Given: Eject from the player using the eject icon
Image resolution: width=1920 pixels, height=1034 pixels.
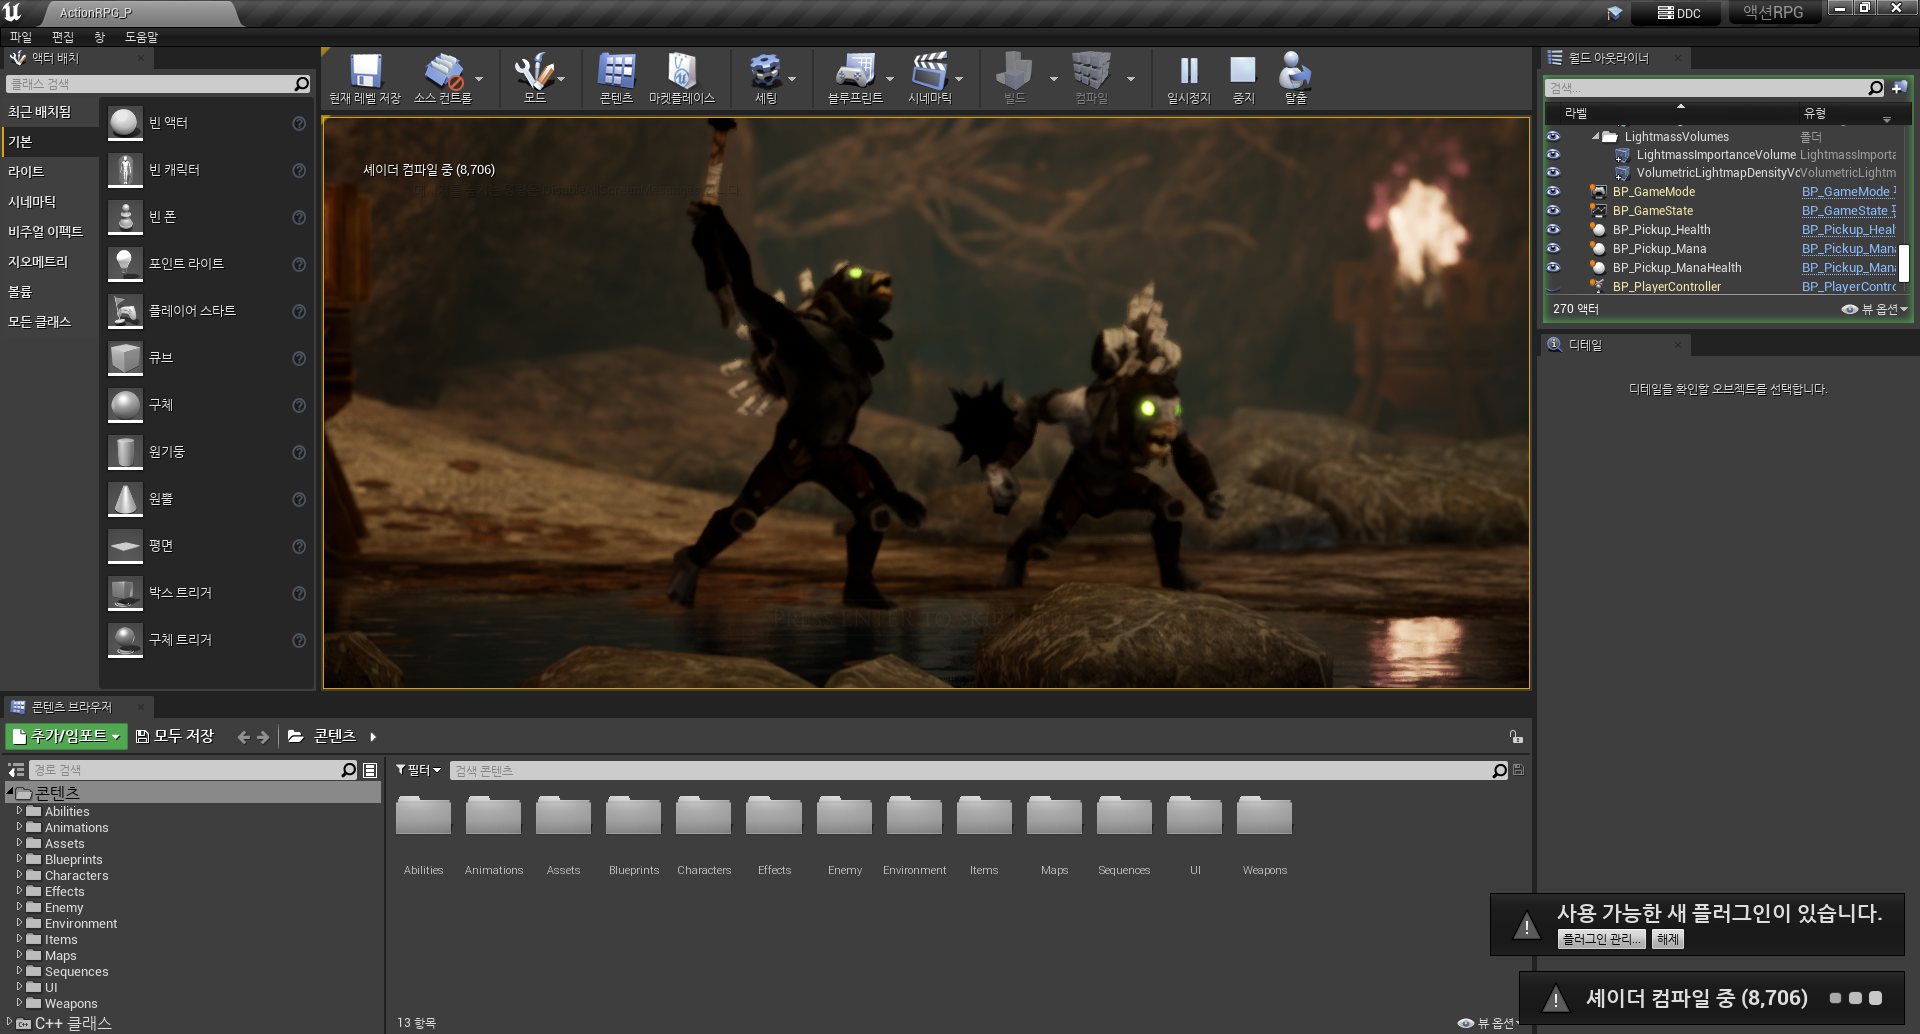Looking at the screenshot, I should point(1295,70).
